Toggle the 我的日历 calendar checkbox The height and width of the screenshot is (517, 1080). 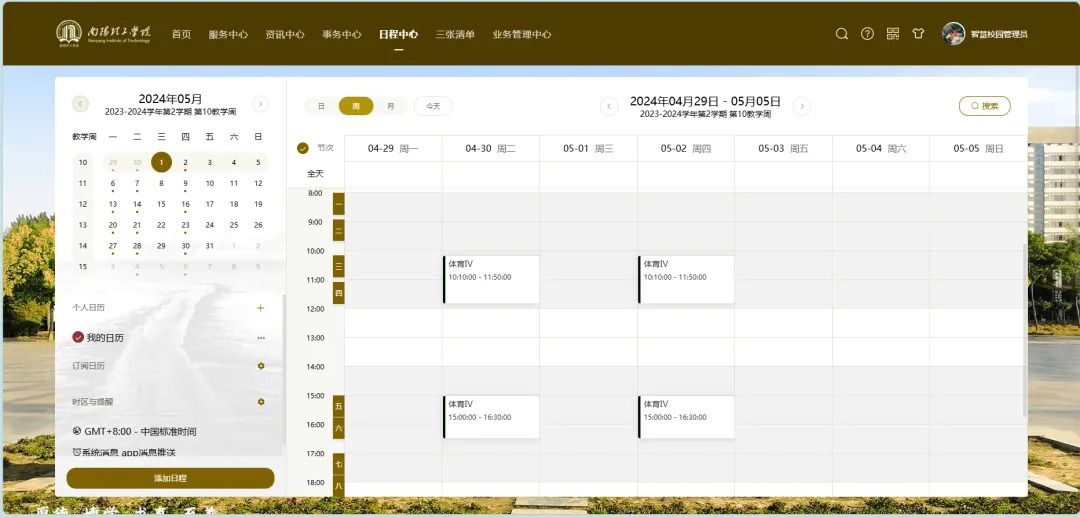(x=79, y=338)
